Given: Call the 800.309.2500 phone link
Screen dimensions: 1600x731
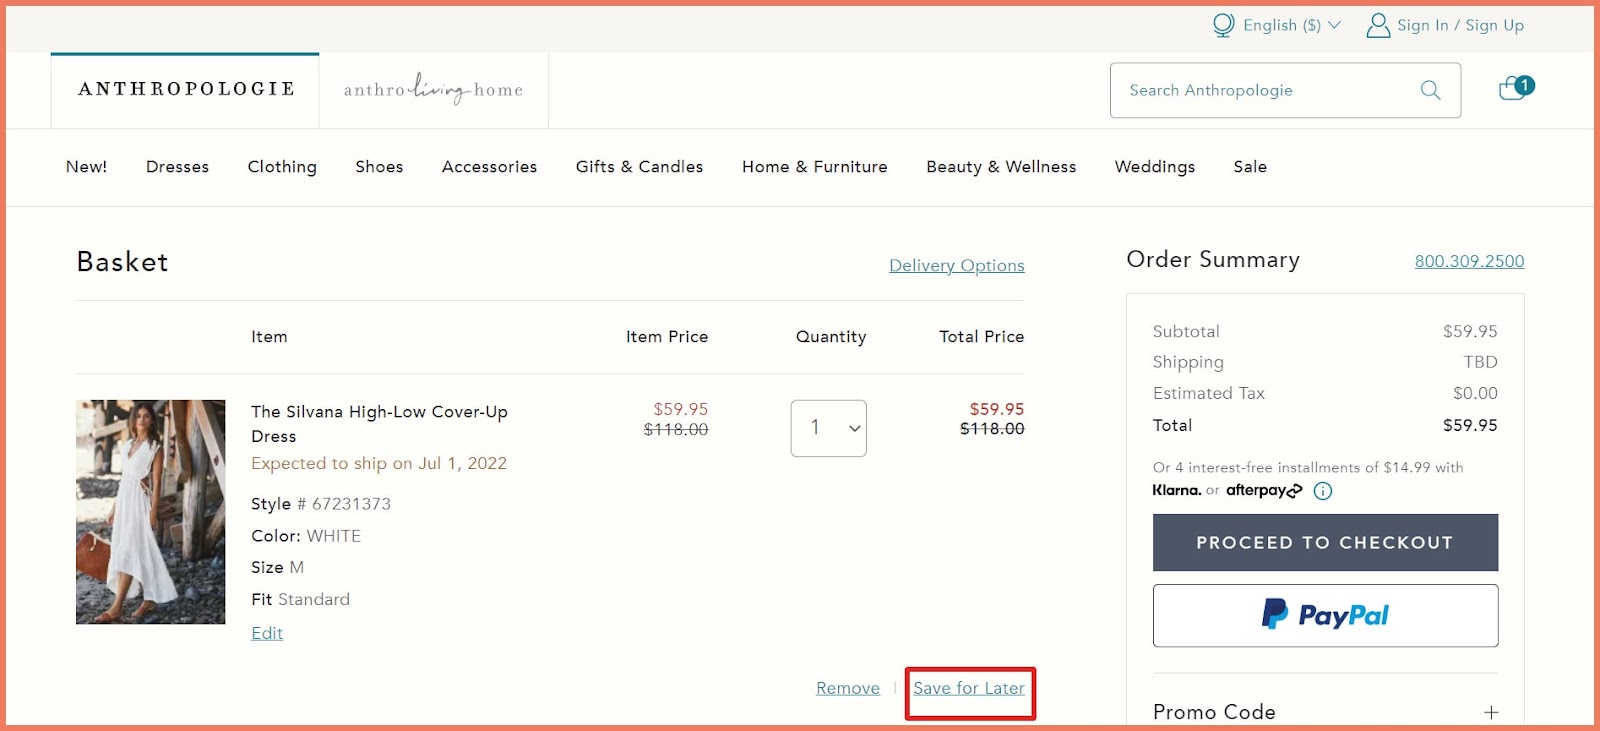Looking at the screenshot, I should [1469, 261].
